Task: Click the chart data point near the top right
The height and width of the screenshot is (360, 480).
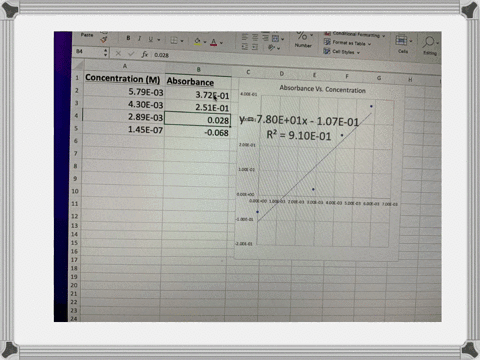Action: [x=371, y=106]
